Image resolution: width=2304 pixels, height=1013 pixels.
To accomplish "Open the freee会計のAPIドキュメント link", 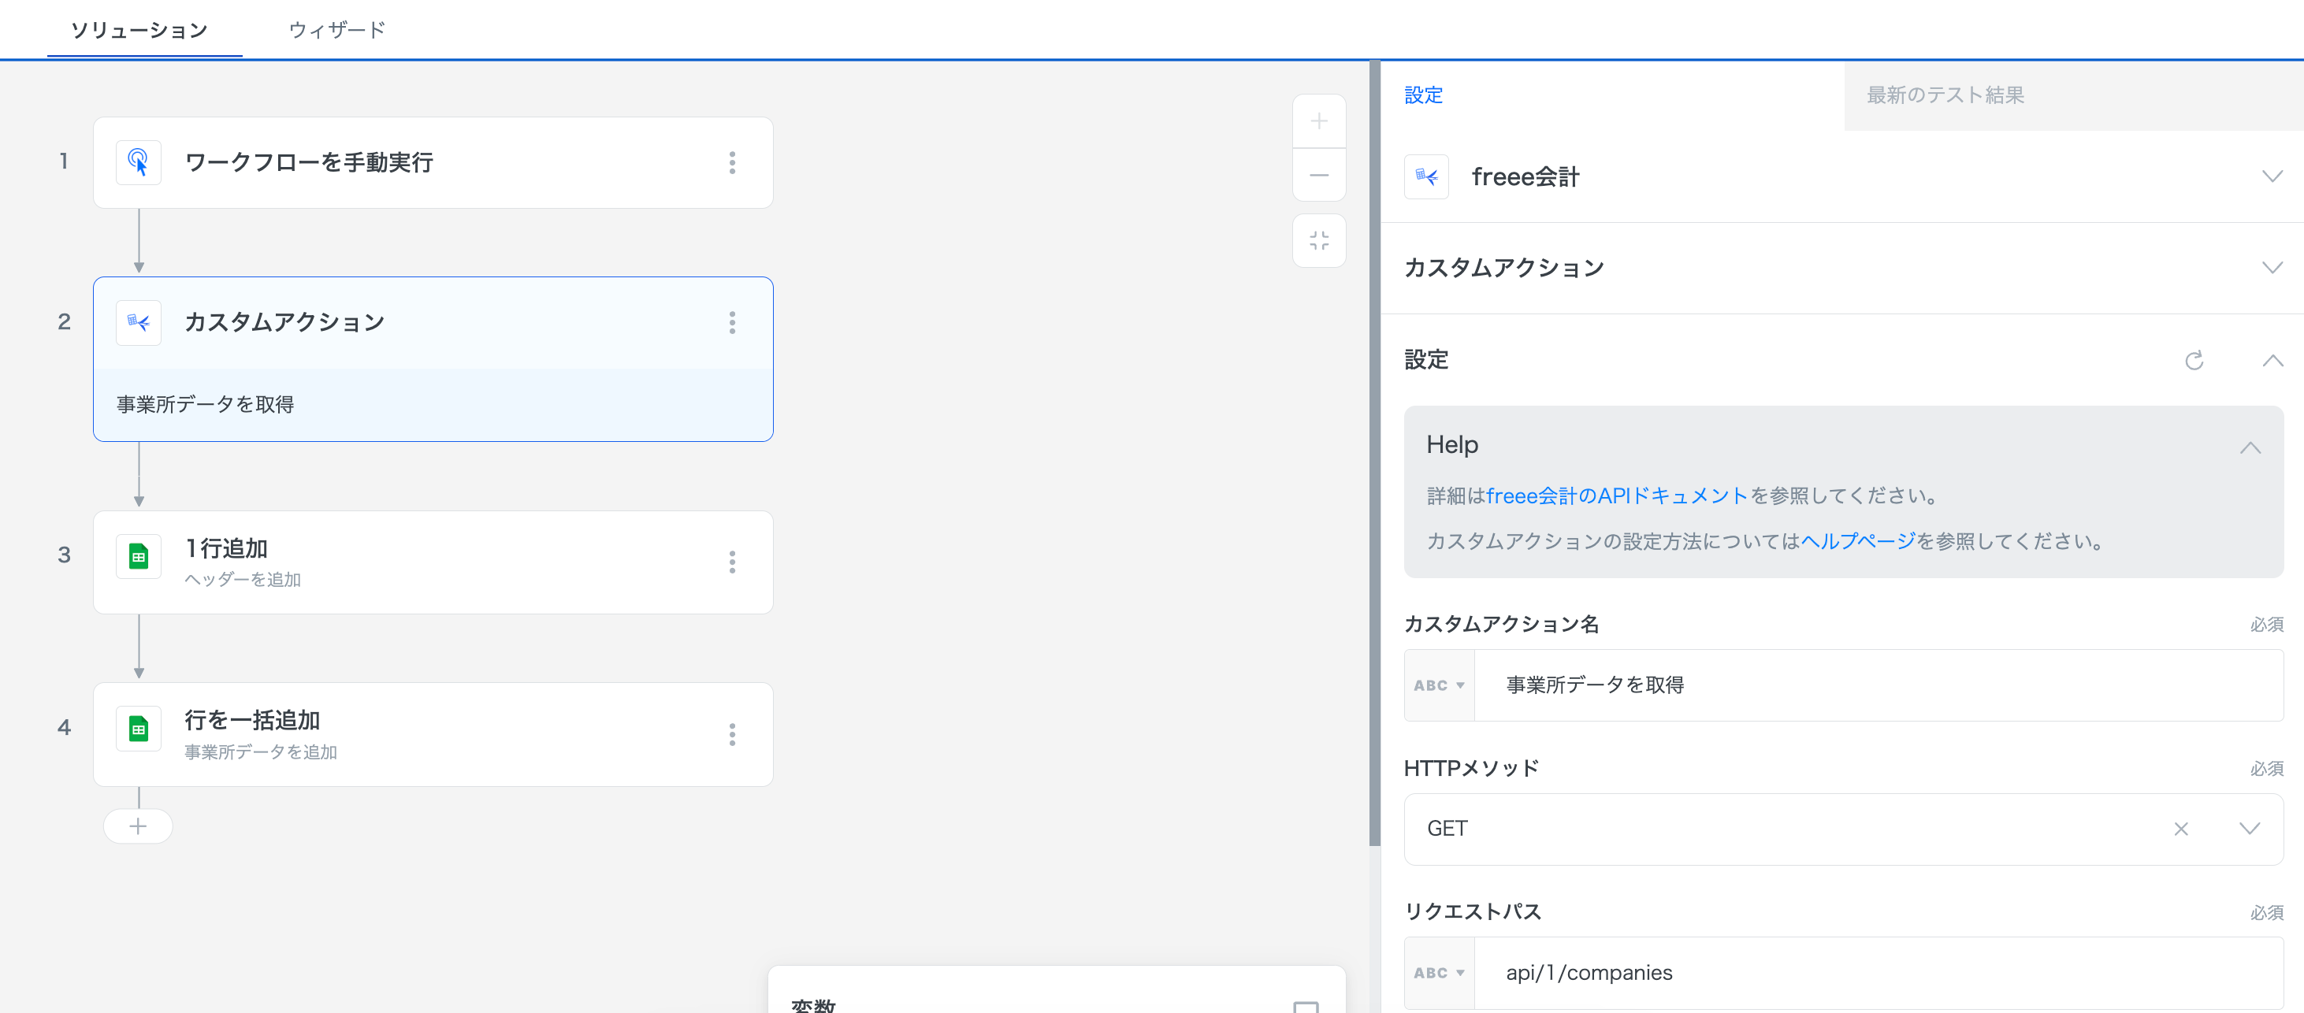I will coord(1617,496).
